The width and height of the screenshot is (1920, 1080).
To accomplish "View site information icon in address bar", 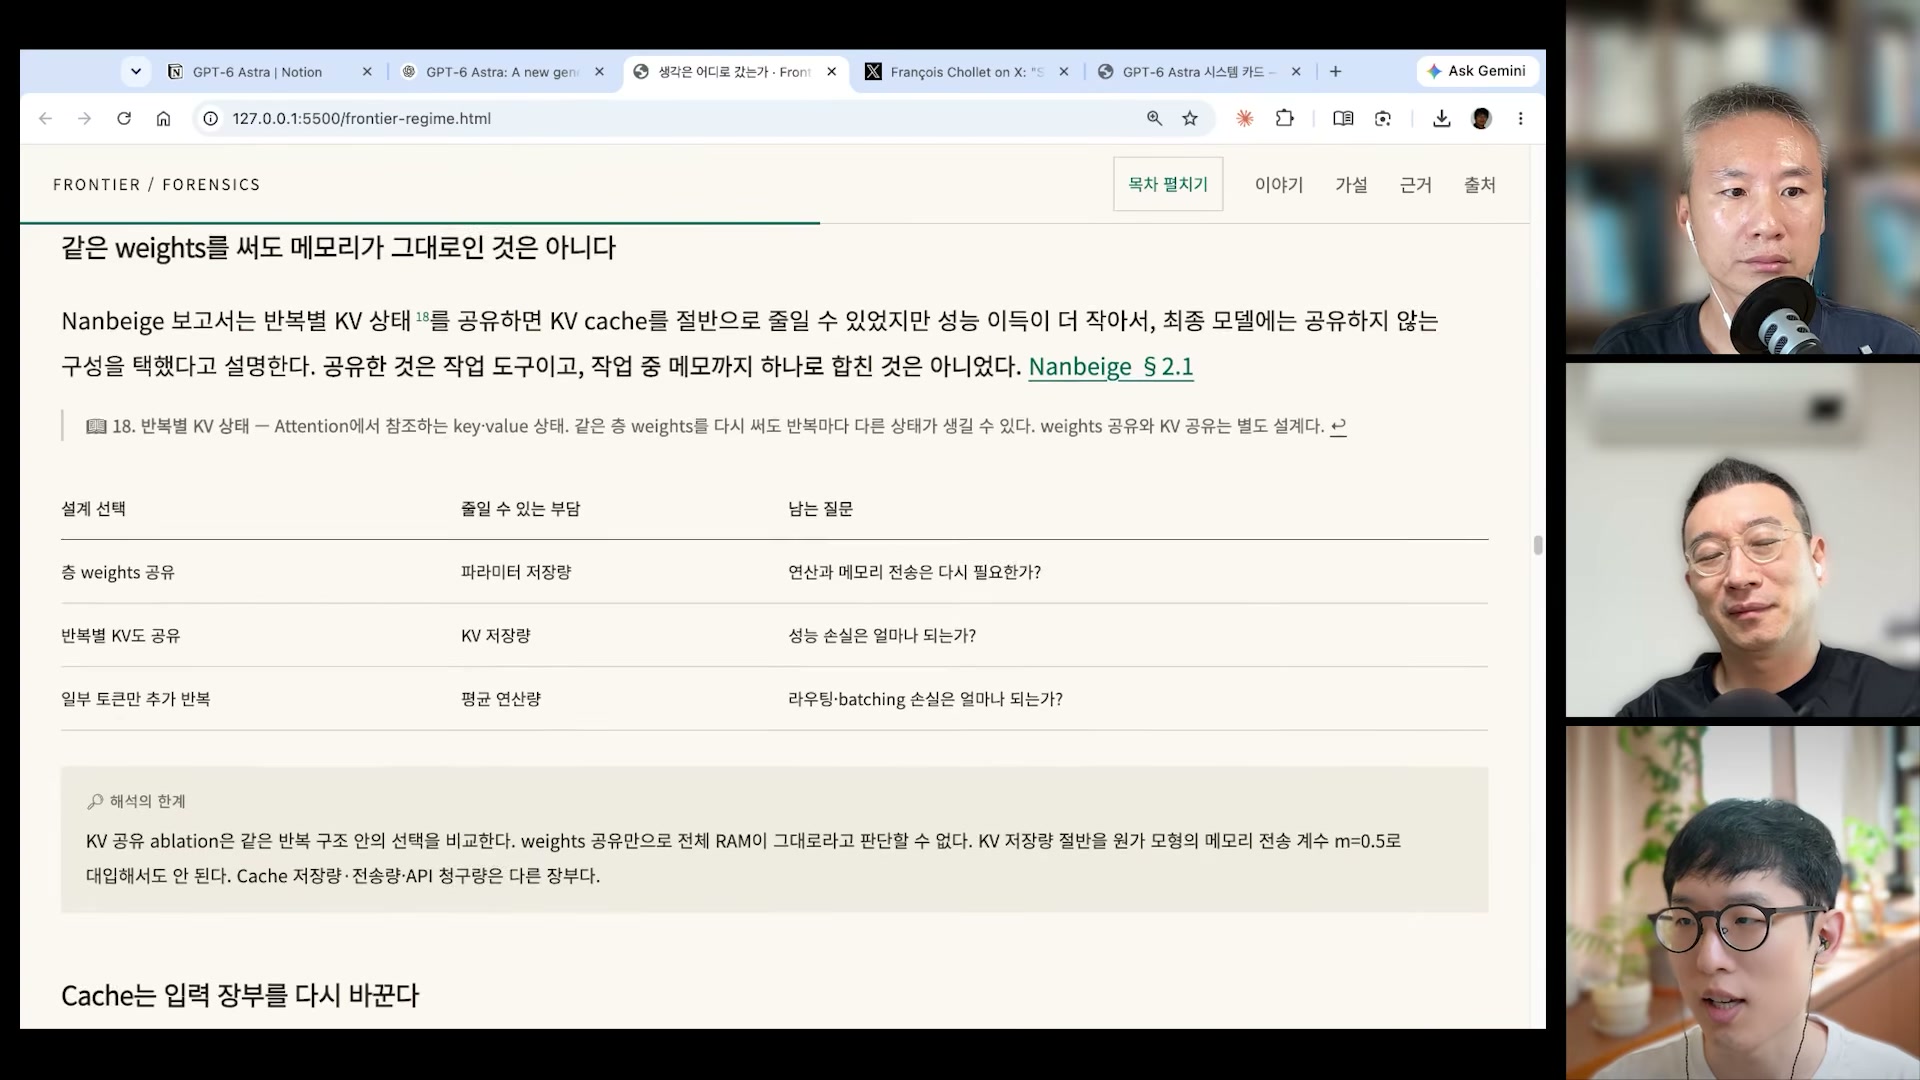I will point(210,118).
